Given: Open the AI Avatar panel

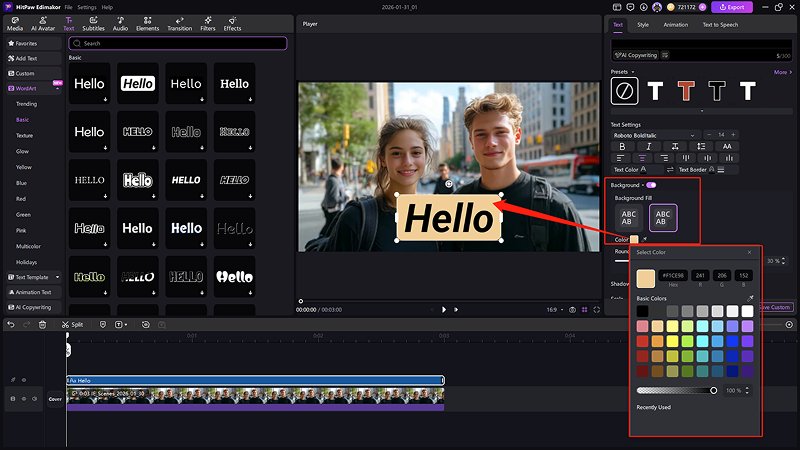Looking at the screenshot, I should (x=43, y=23).
